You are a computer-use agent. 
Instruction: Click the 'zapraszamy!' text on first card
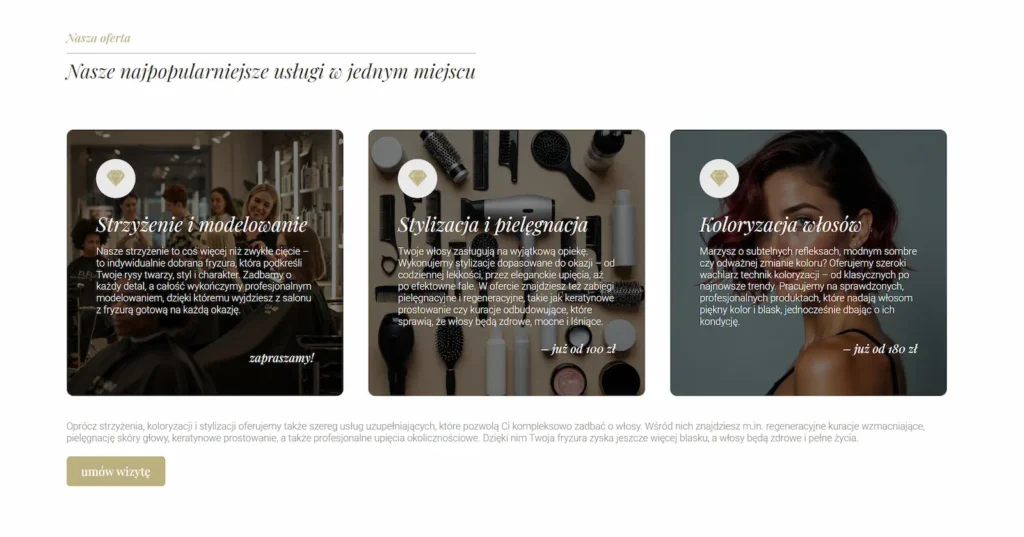click(281, 358)
